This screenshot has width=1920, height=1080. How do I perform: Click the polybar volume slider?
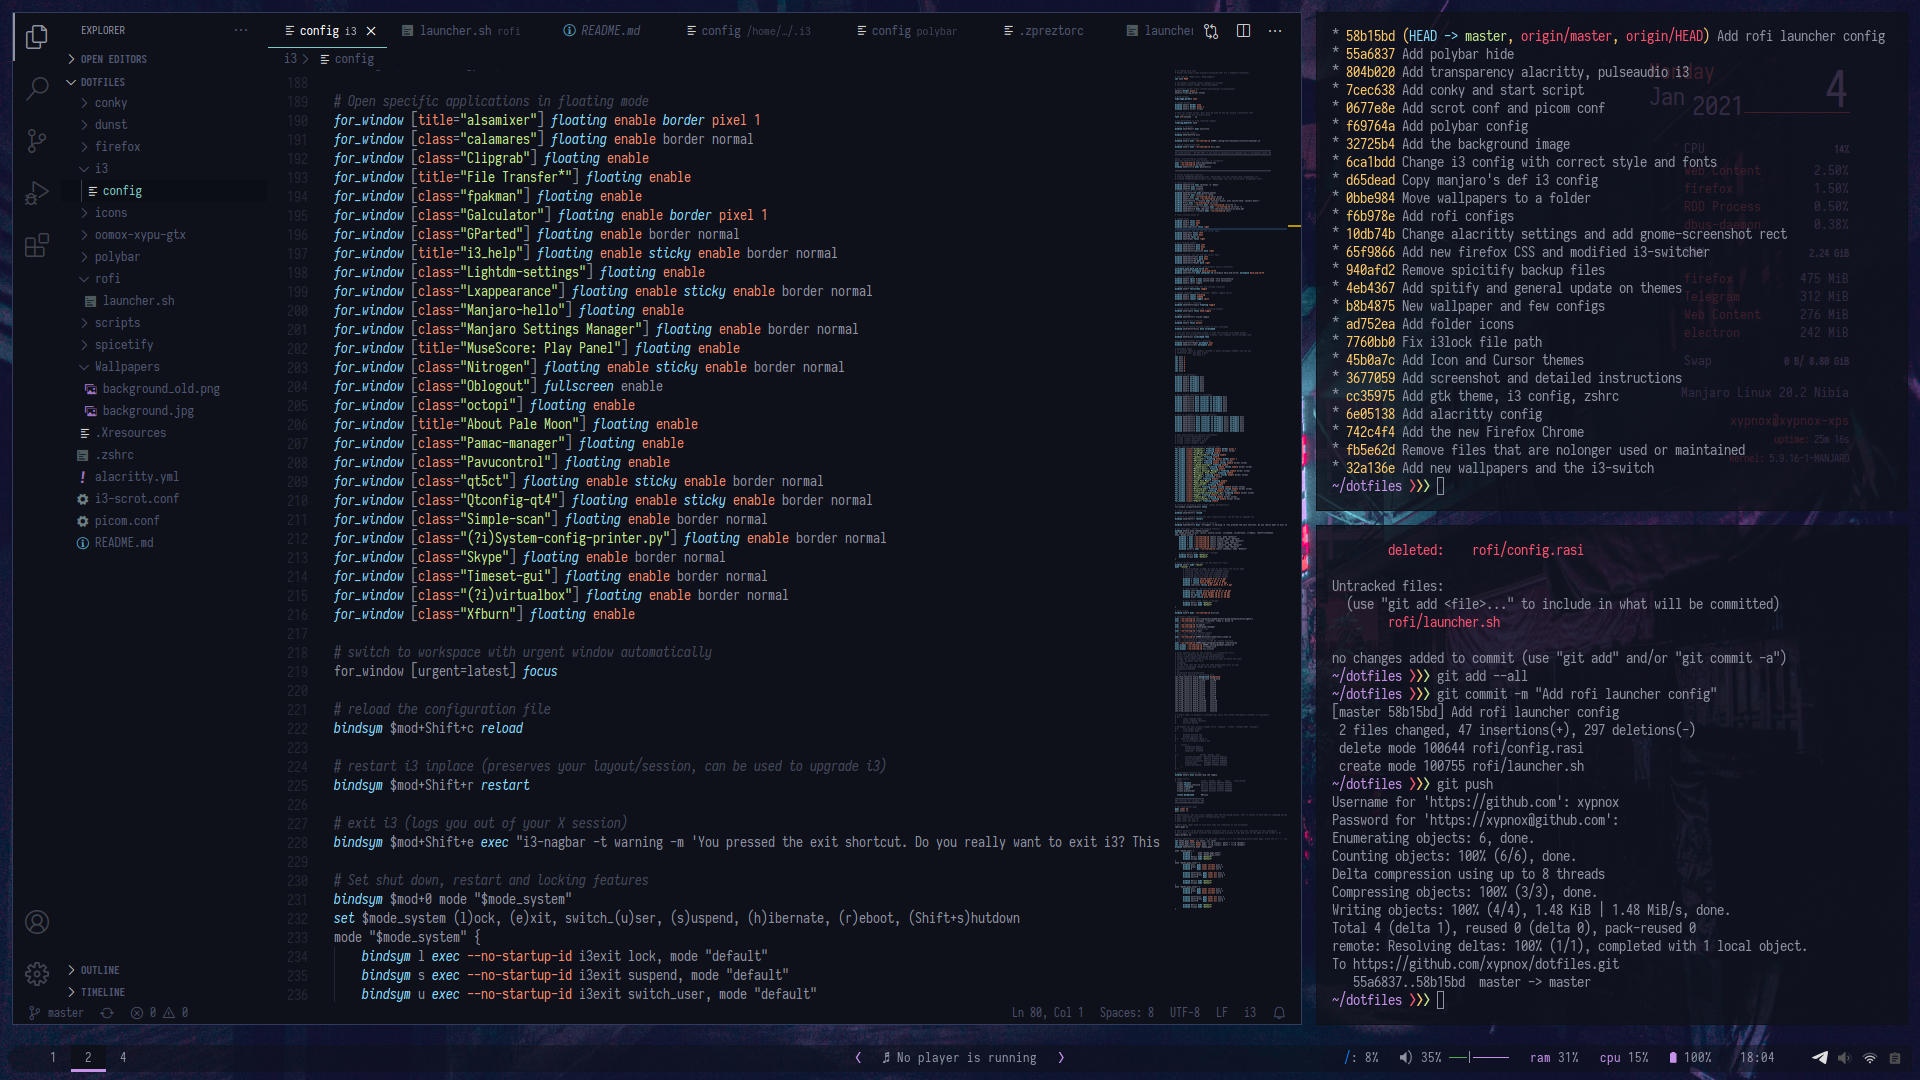(x=1479, y=1058)
